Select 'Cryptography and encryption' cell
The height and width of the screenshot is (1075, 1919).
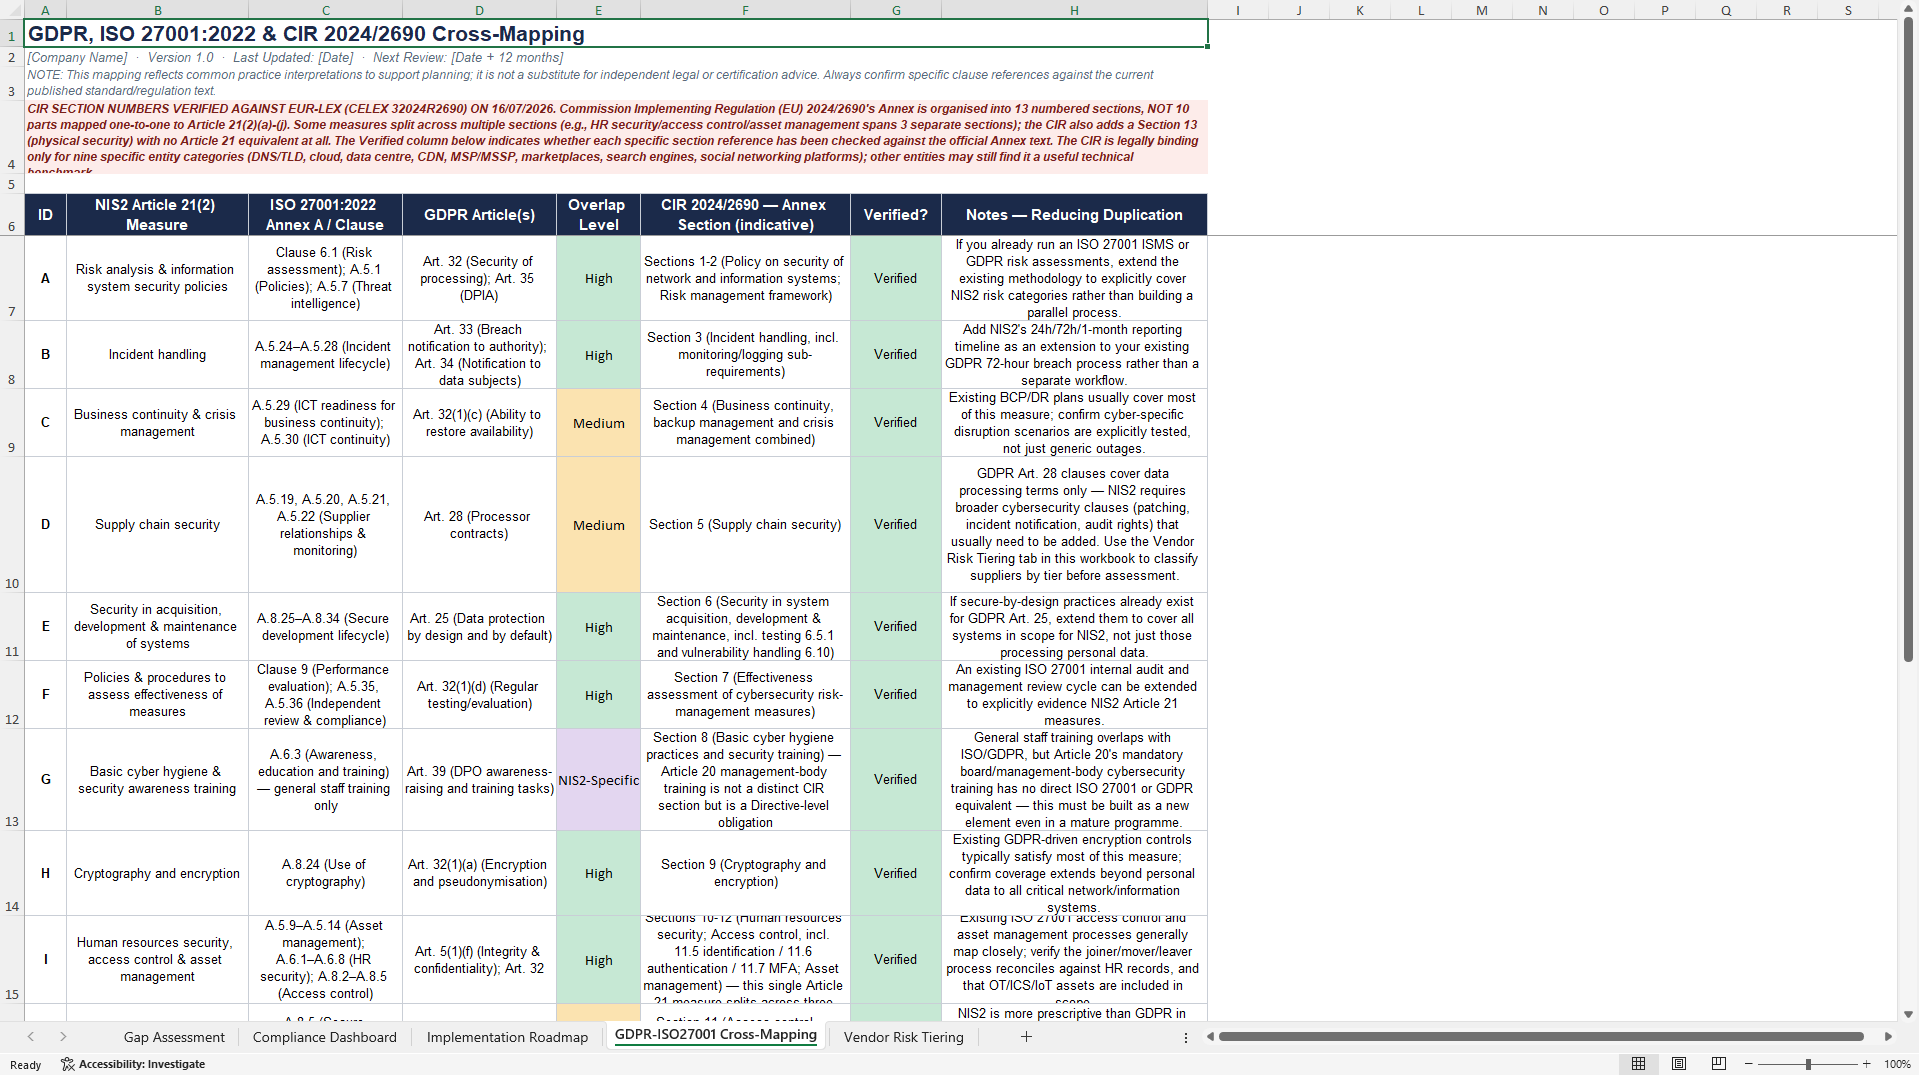pyautogui.click(x=157, y=873)
